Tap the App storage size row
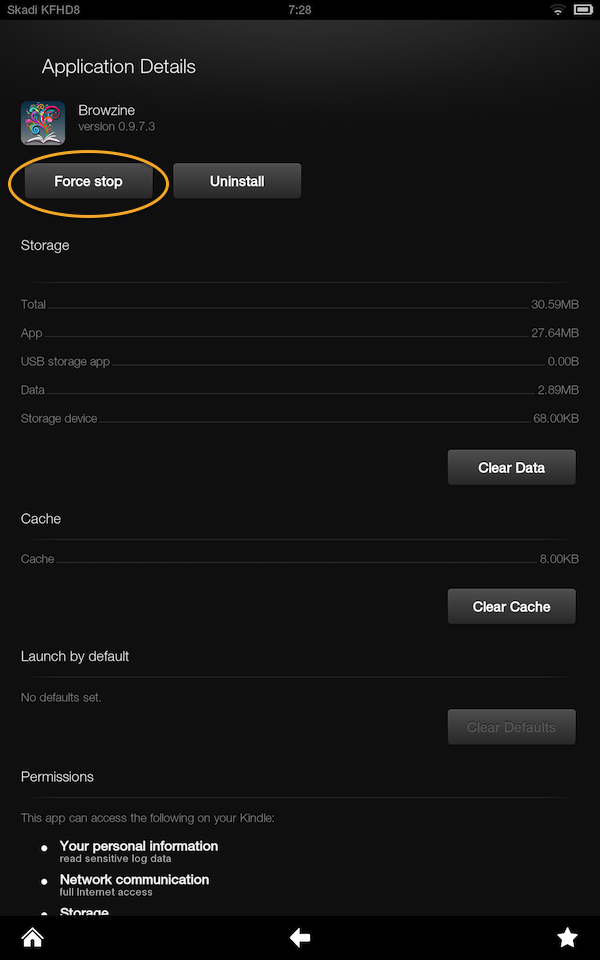600x960 pixels. click(x=300, y=333)
